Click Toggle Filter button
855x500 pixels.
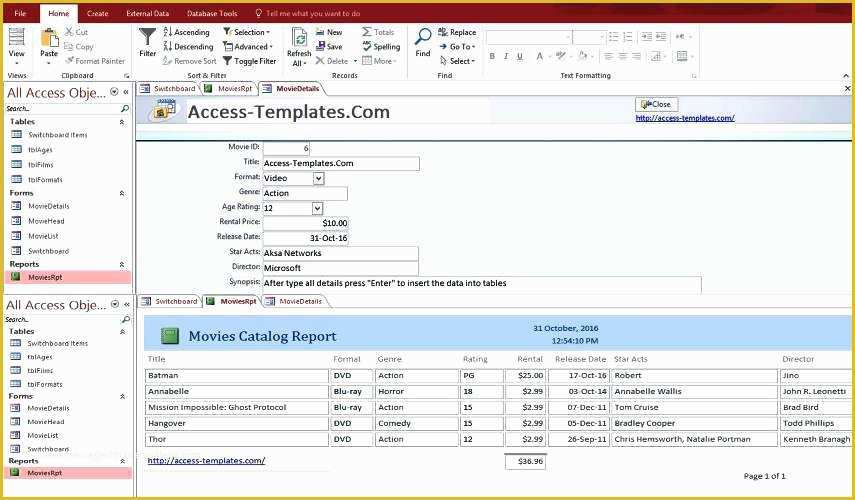pos(250,61)
